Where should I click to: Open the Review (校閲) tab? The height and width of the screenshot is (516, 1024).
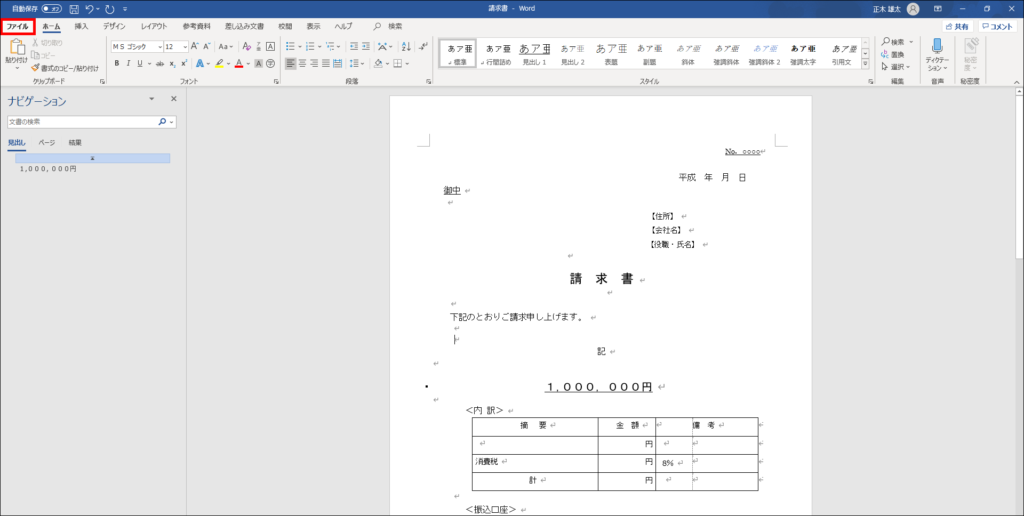[x=285, y=27]
